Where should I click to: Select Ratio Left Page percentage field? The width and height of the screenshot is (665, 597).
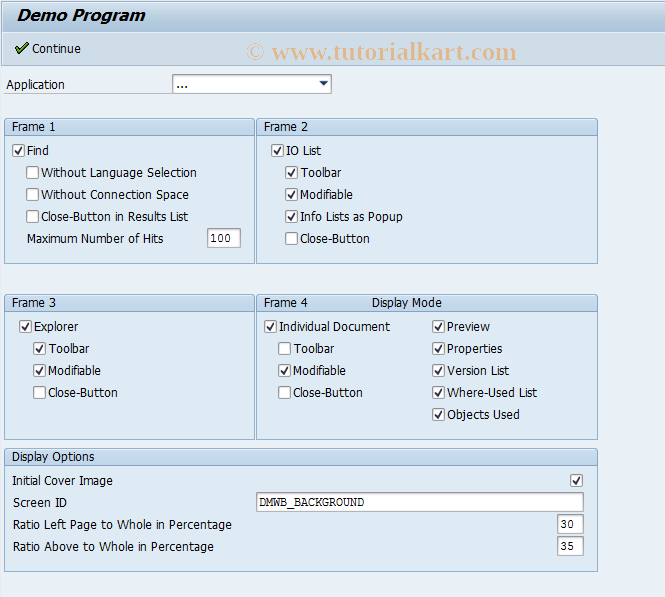click(570, 524)
